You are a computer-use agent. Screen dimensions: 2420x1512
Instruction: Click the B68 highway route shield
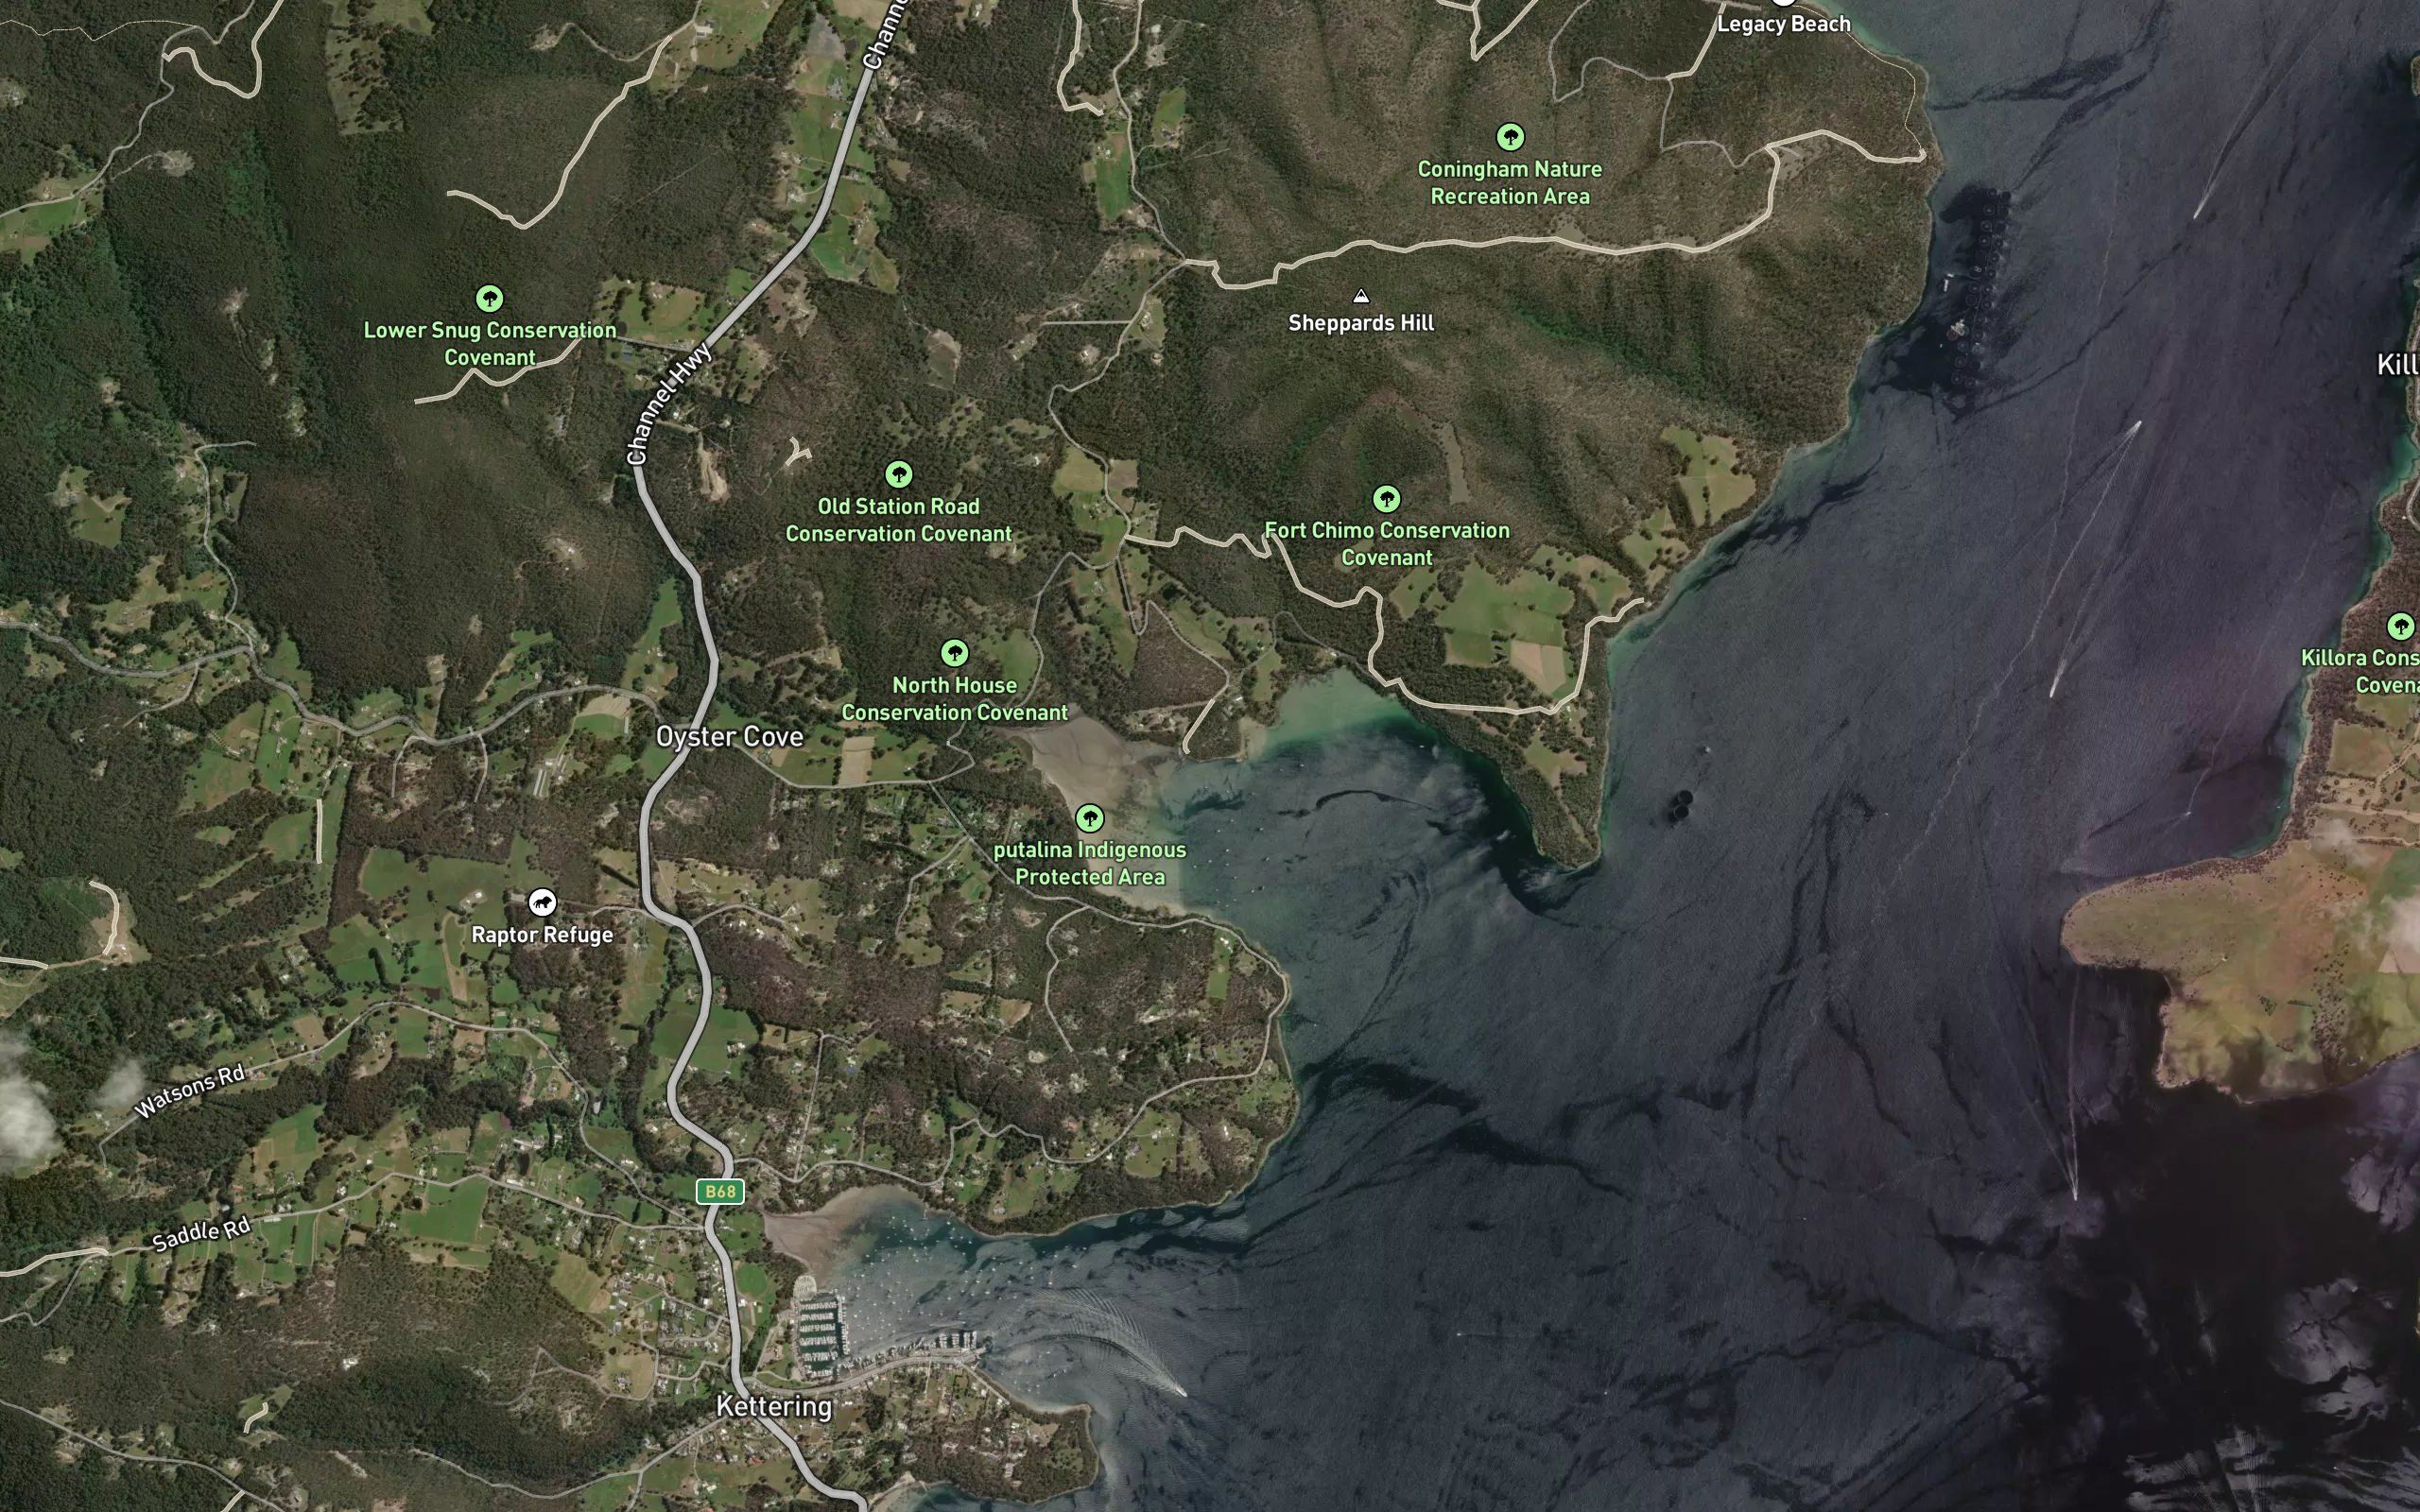coord(720,1191)
